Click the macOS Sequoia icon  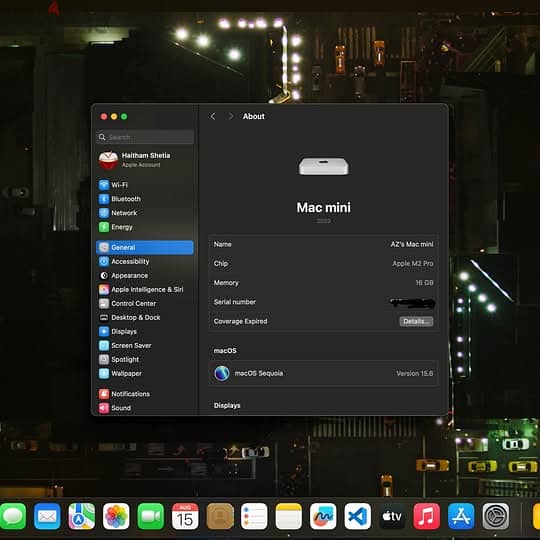pyautogui.click(x=222, y=373)
